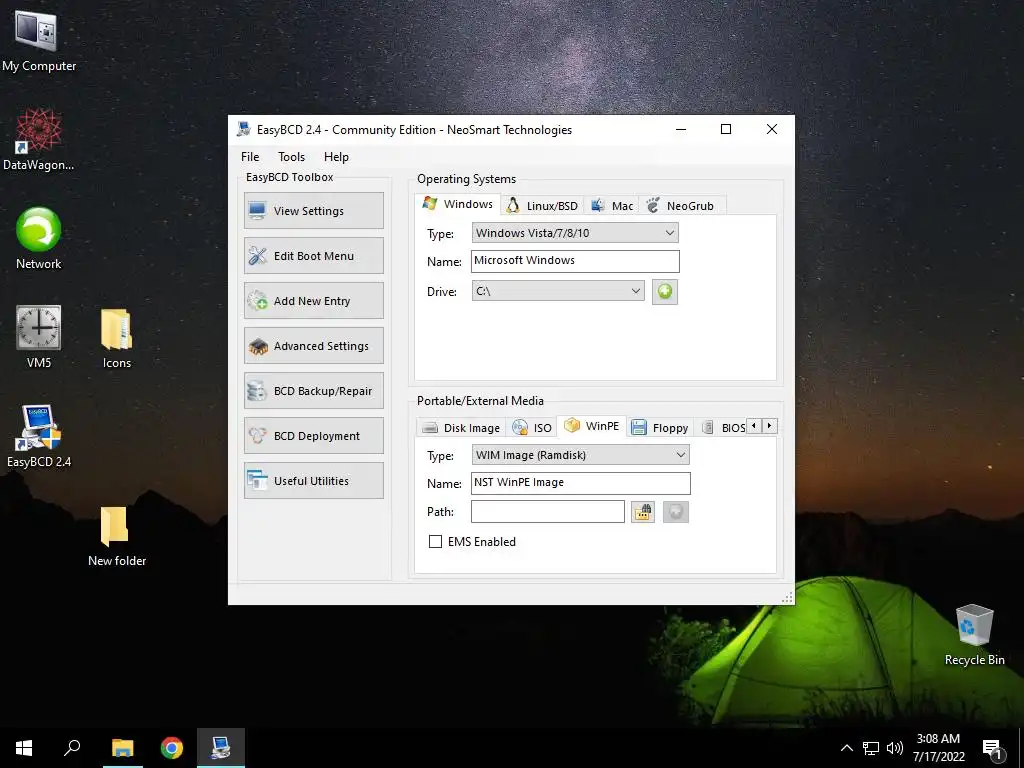
Task: Select My Computer desktop icon
Action: coord(39,41)
